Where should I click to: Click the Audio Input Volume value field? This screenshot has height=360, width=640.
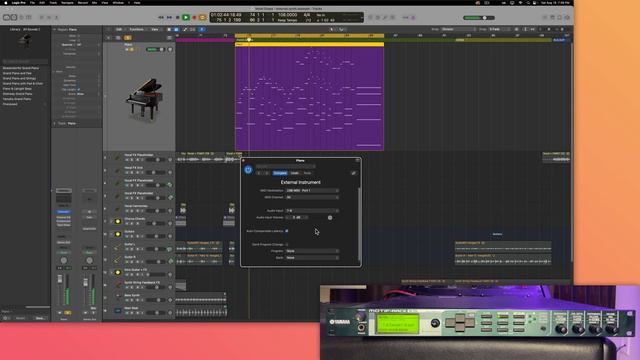[297, 218]
